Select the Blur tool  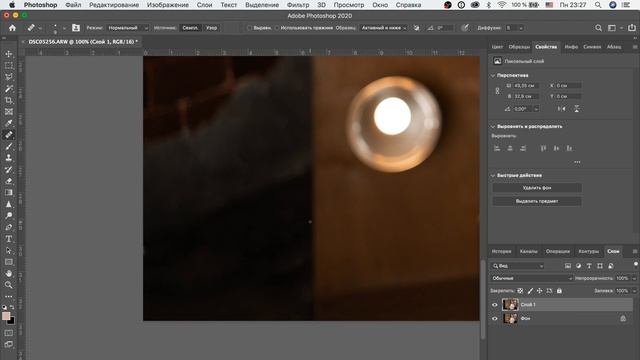9,204
